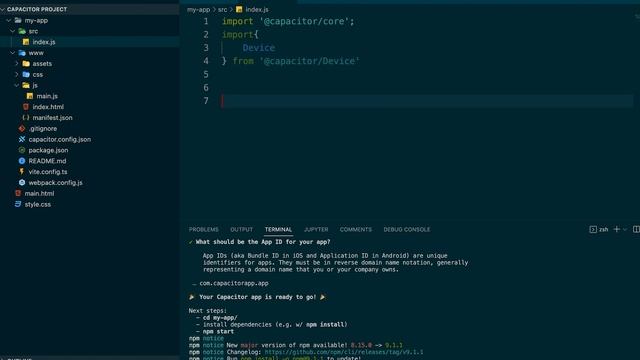
Task: Click style.css CSS file icon
Action: 18,204
